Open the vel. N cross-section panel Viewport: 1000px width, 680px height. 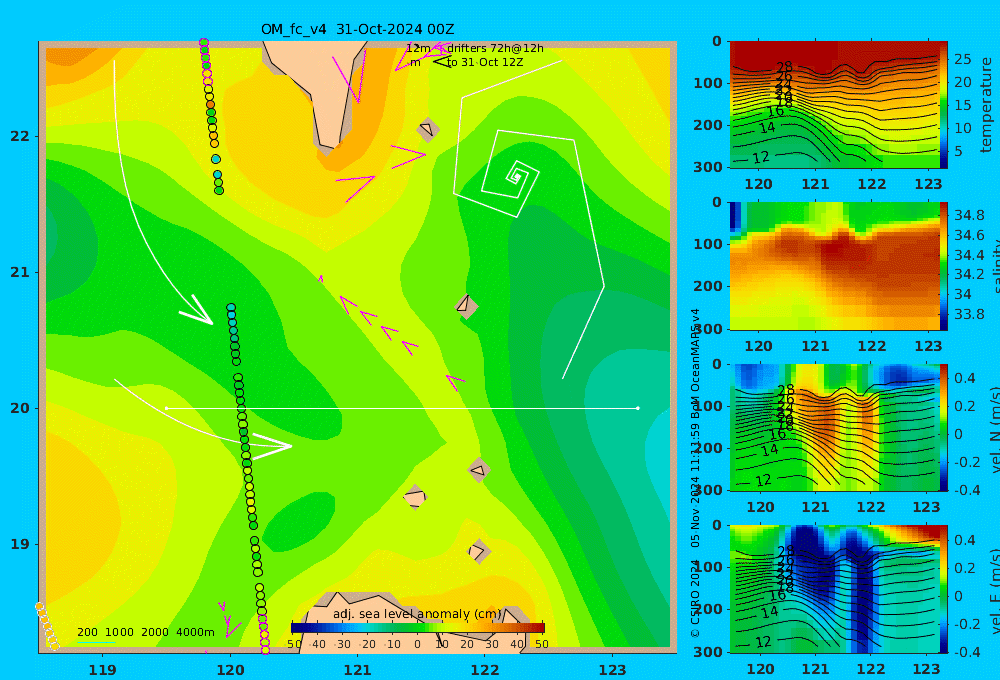834,427
